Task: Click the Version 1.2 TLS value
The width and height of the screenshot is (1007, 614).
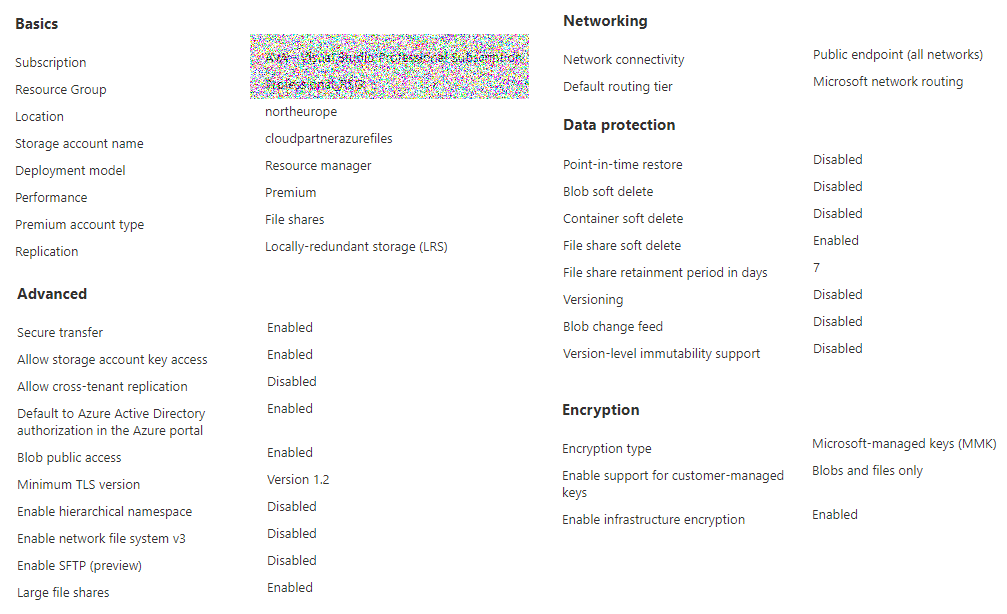Action: (x=298, y=480)
